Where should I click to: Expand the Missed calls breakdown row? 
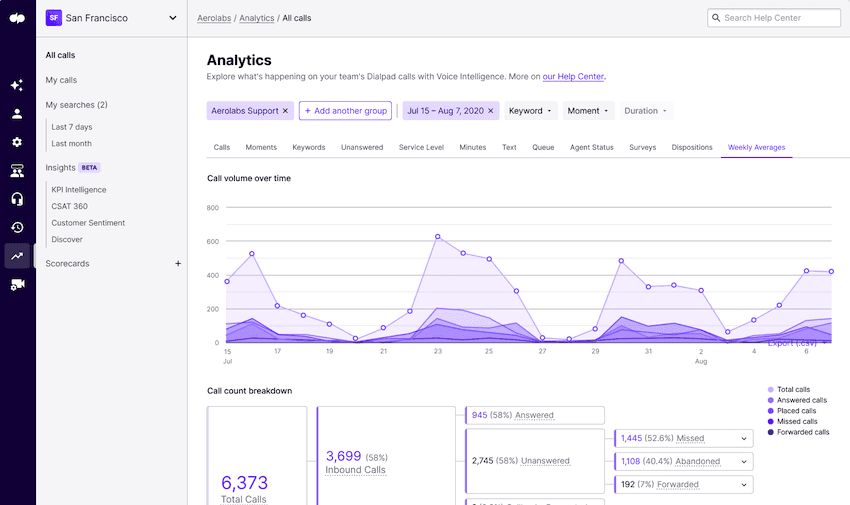pyautogui.click(x=743, y=438)
